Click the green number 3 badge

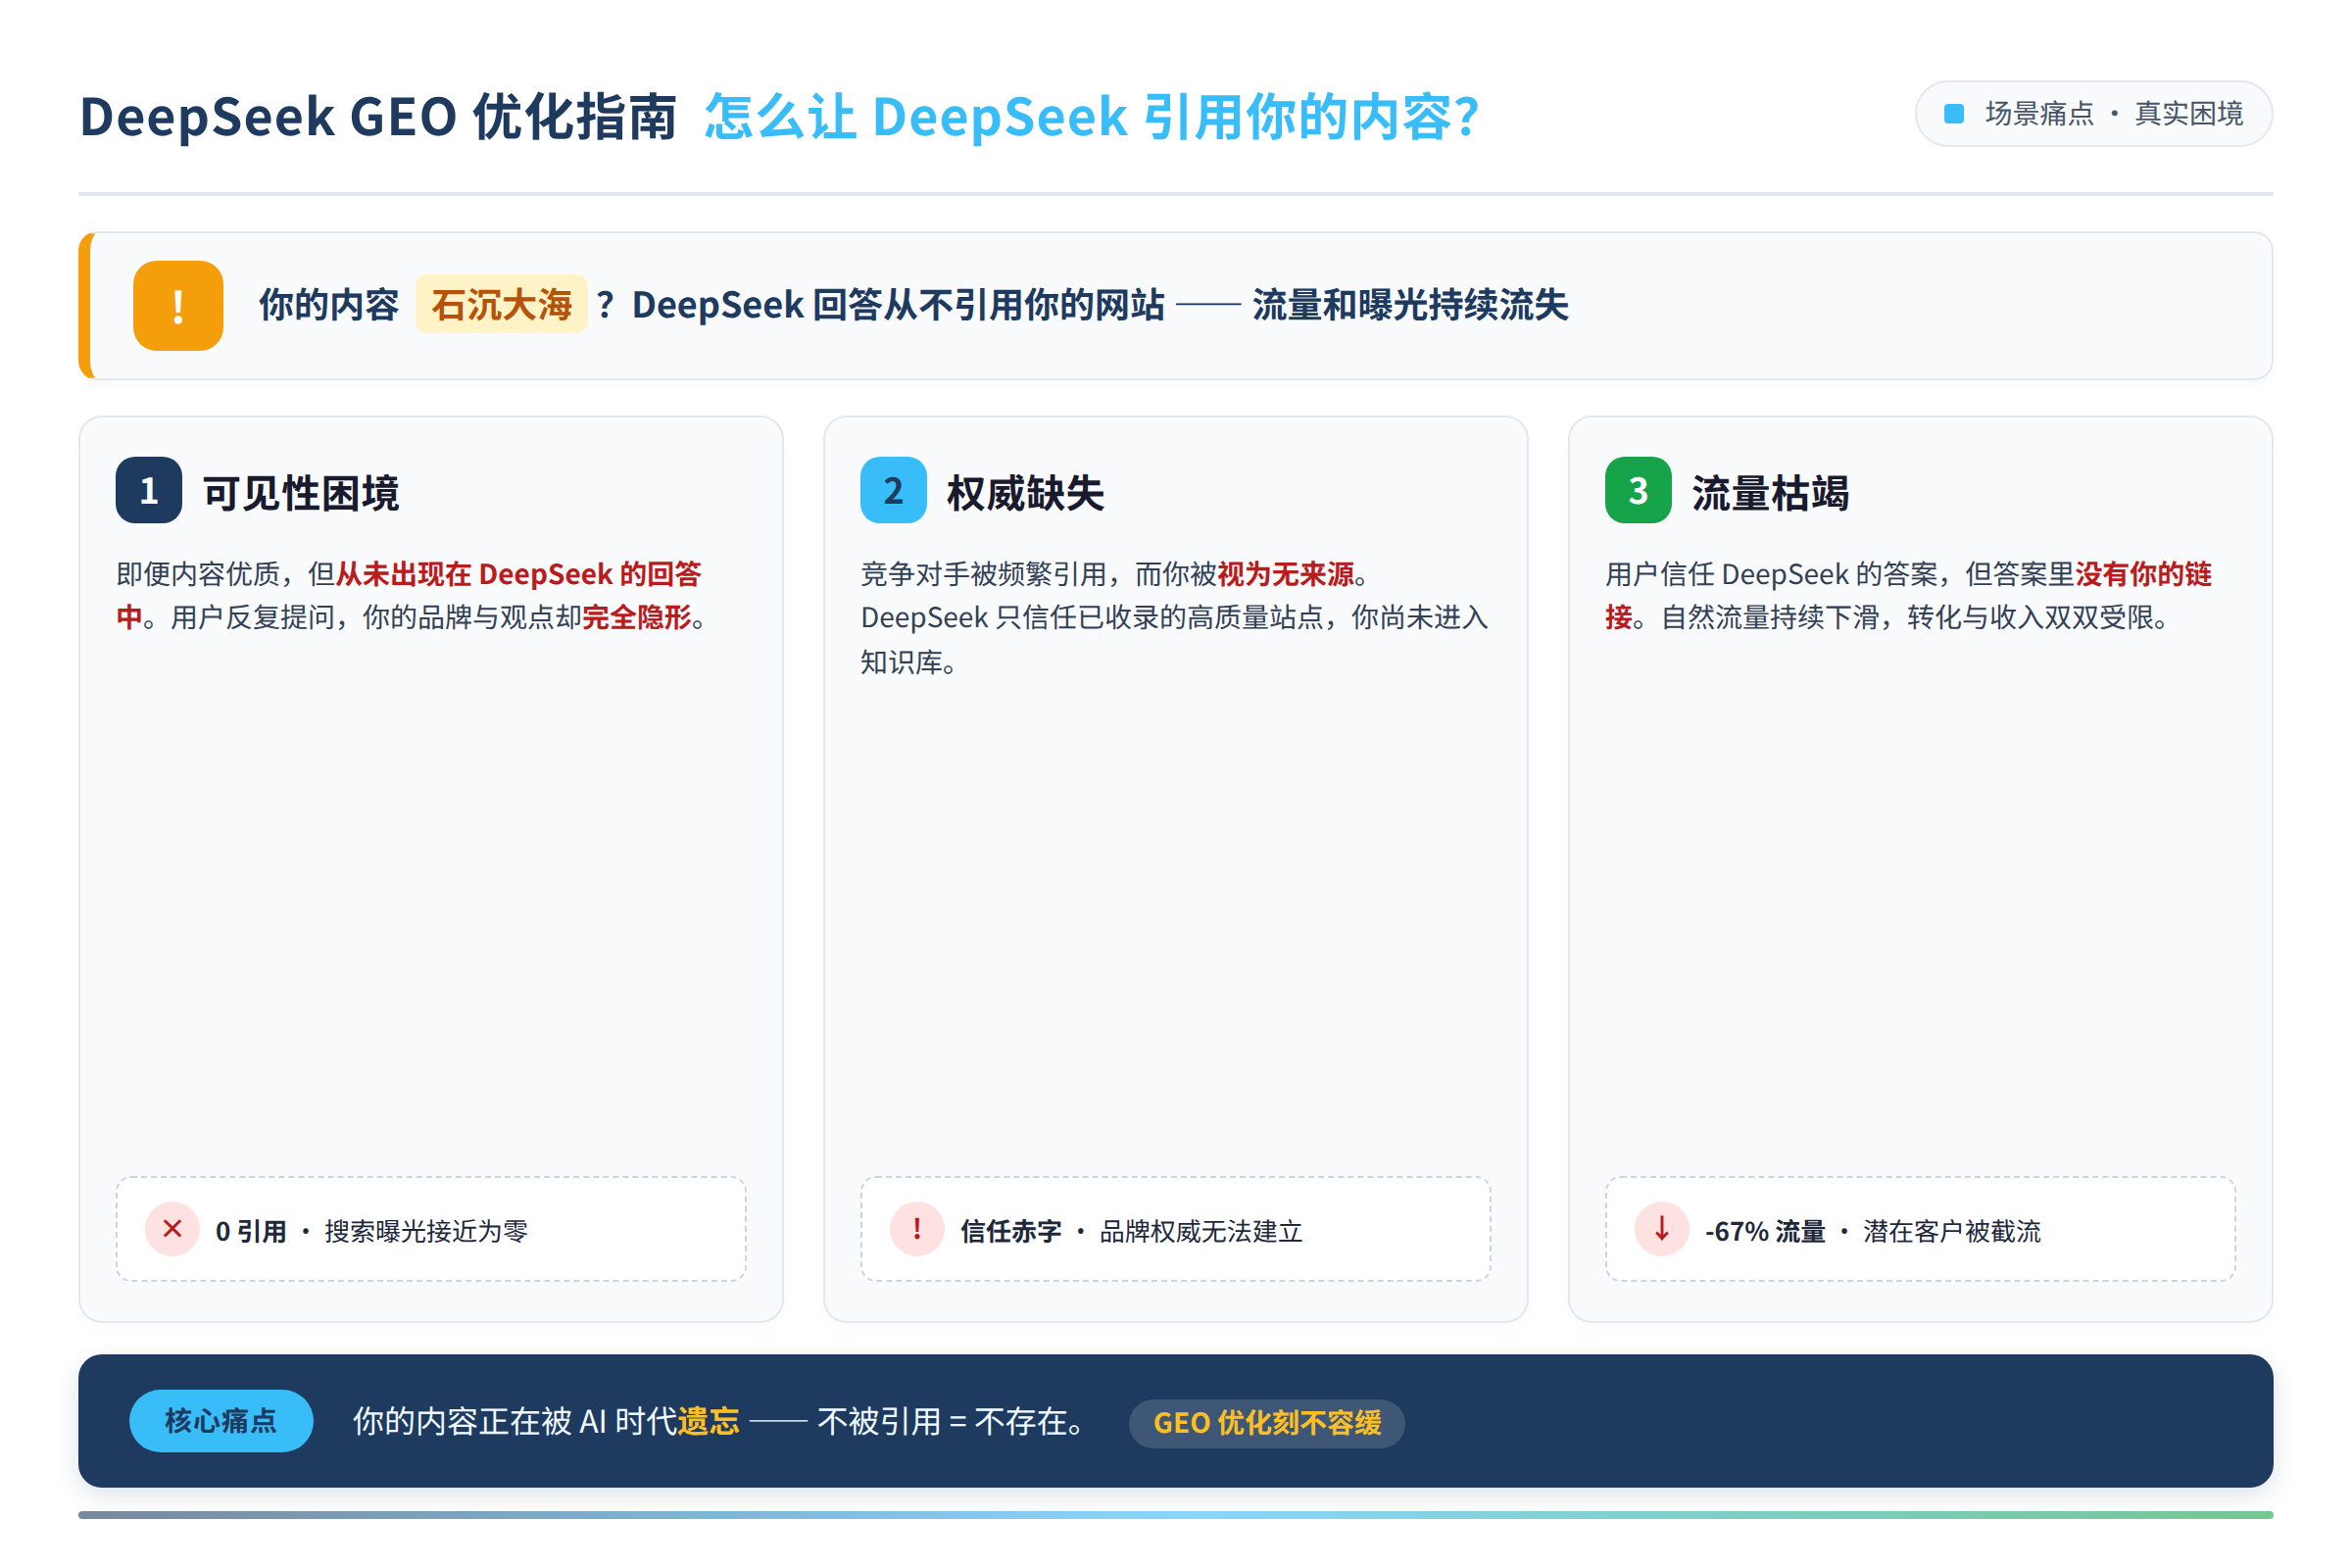[1638, 490]
